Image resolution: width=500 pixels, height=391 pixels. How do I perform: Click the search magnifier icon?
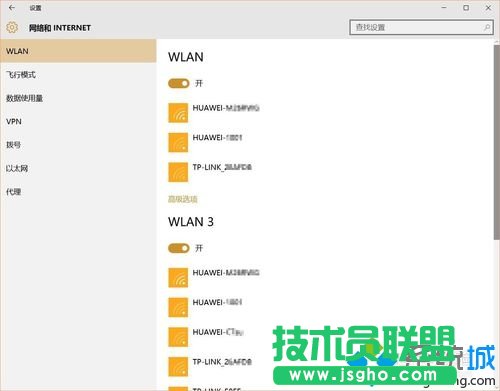[487, 27]
